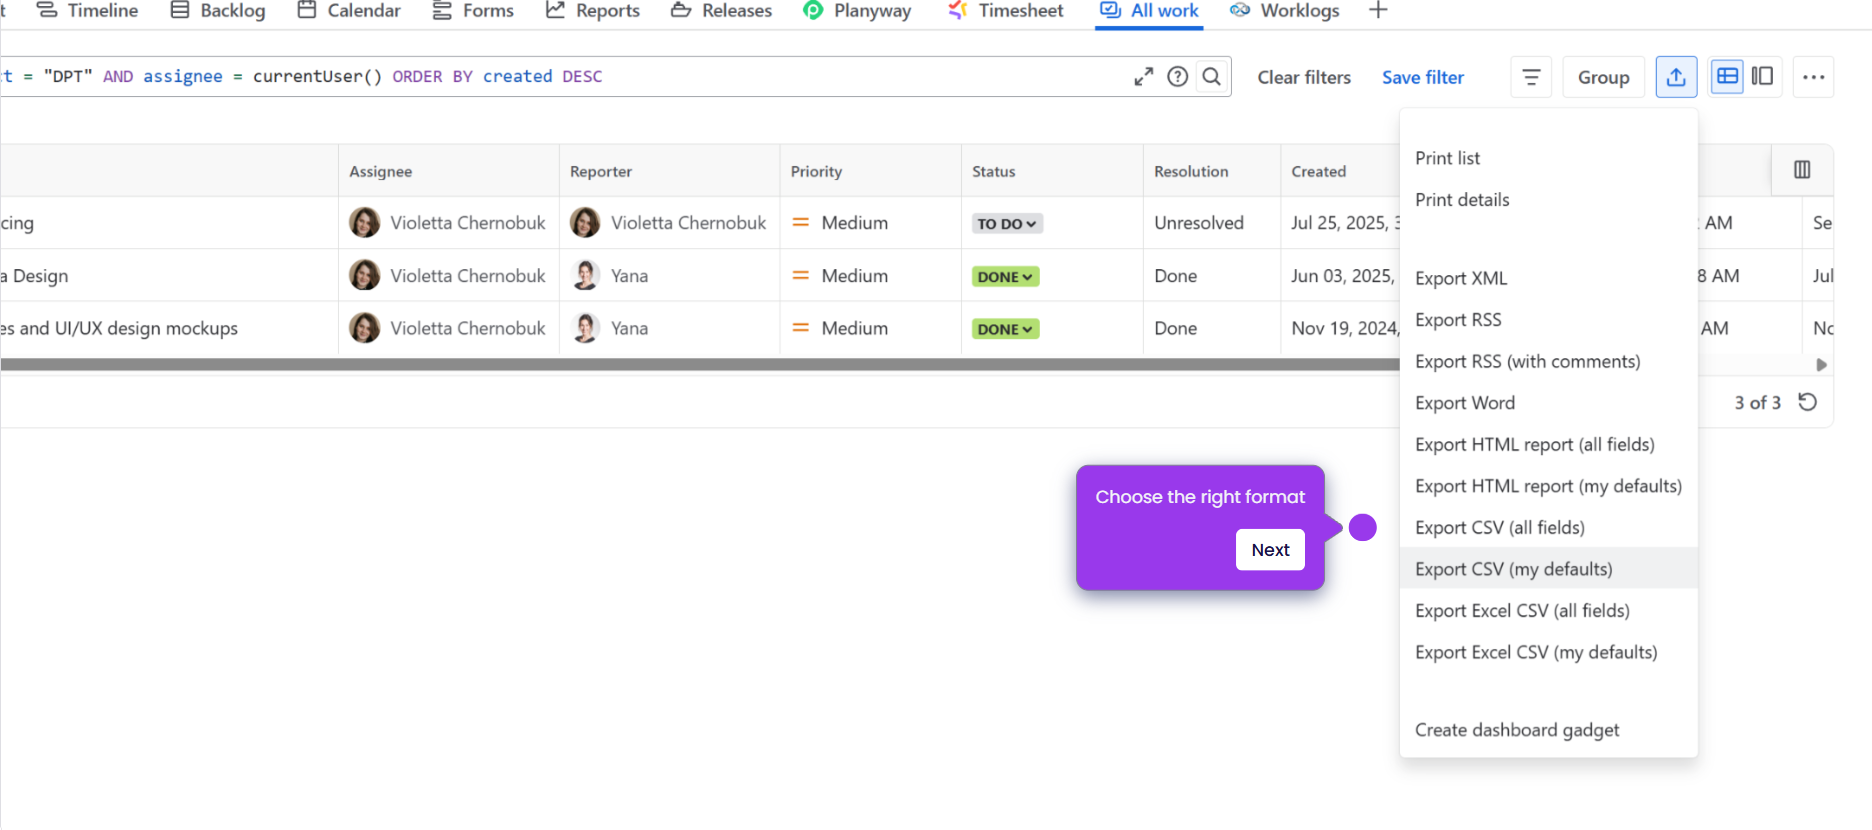Click Next in the purple tooltip
This screenshot has height=830, width=1872.
[x=1270, y=550]
